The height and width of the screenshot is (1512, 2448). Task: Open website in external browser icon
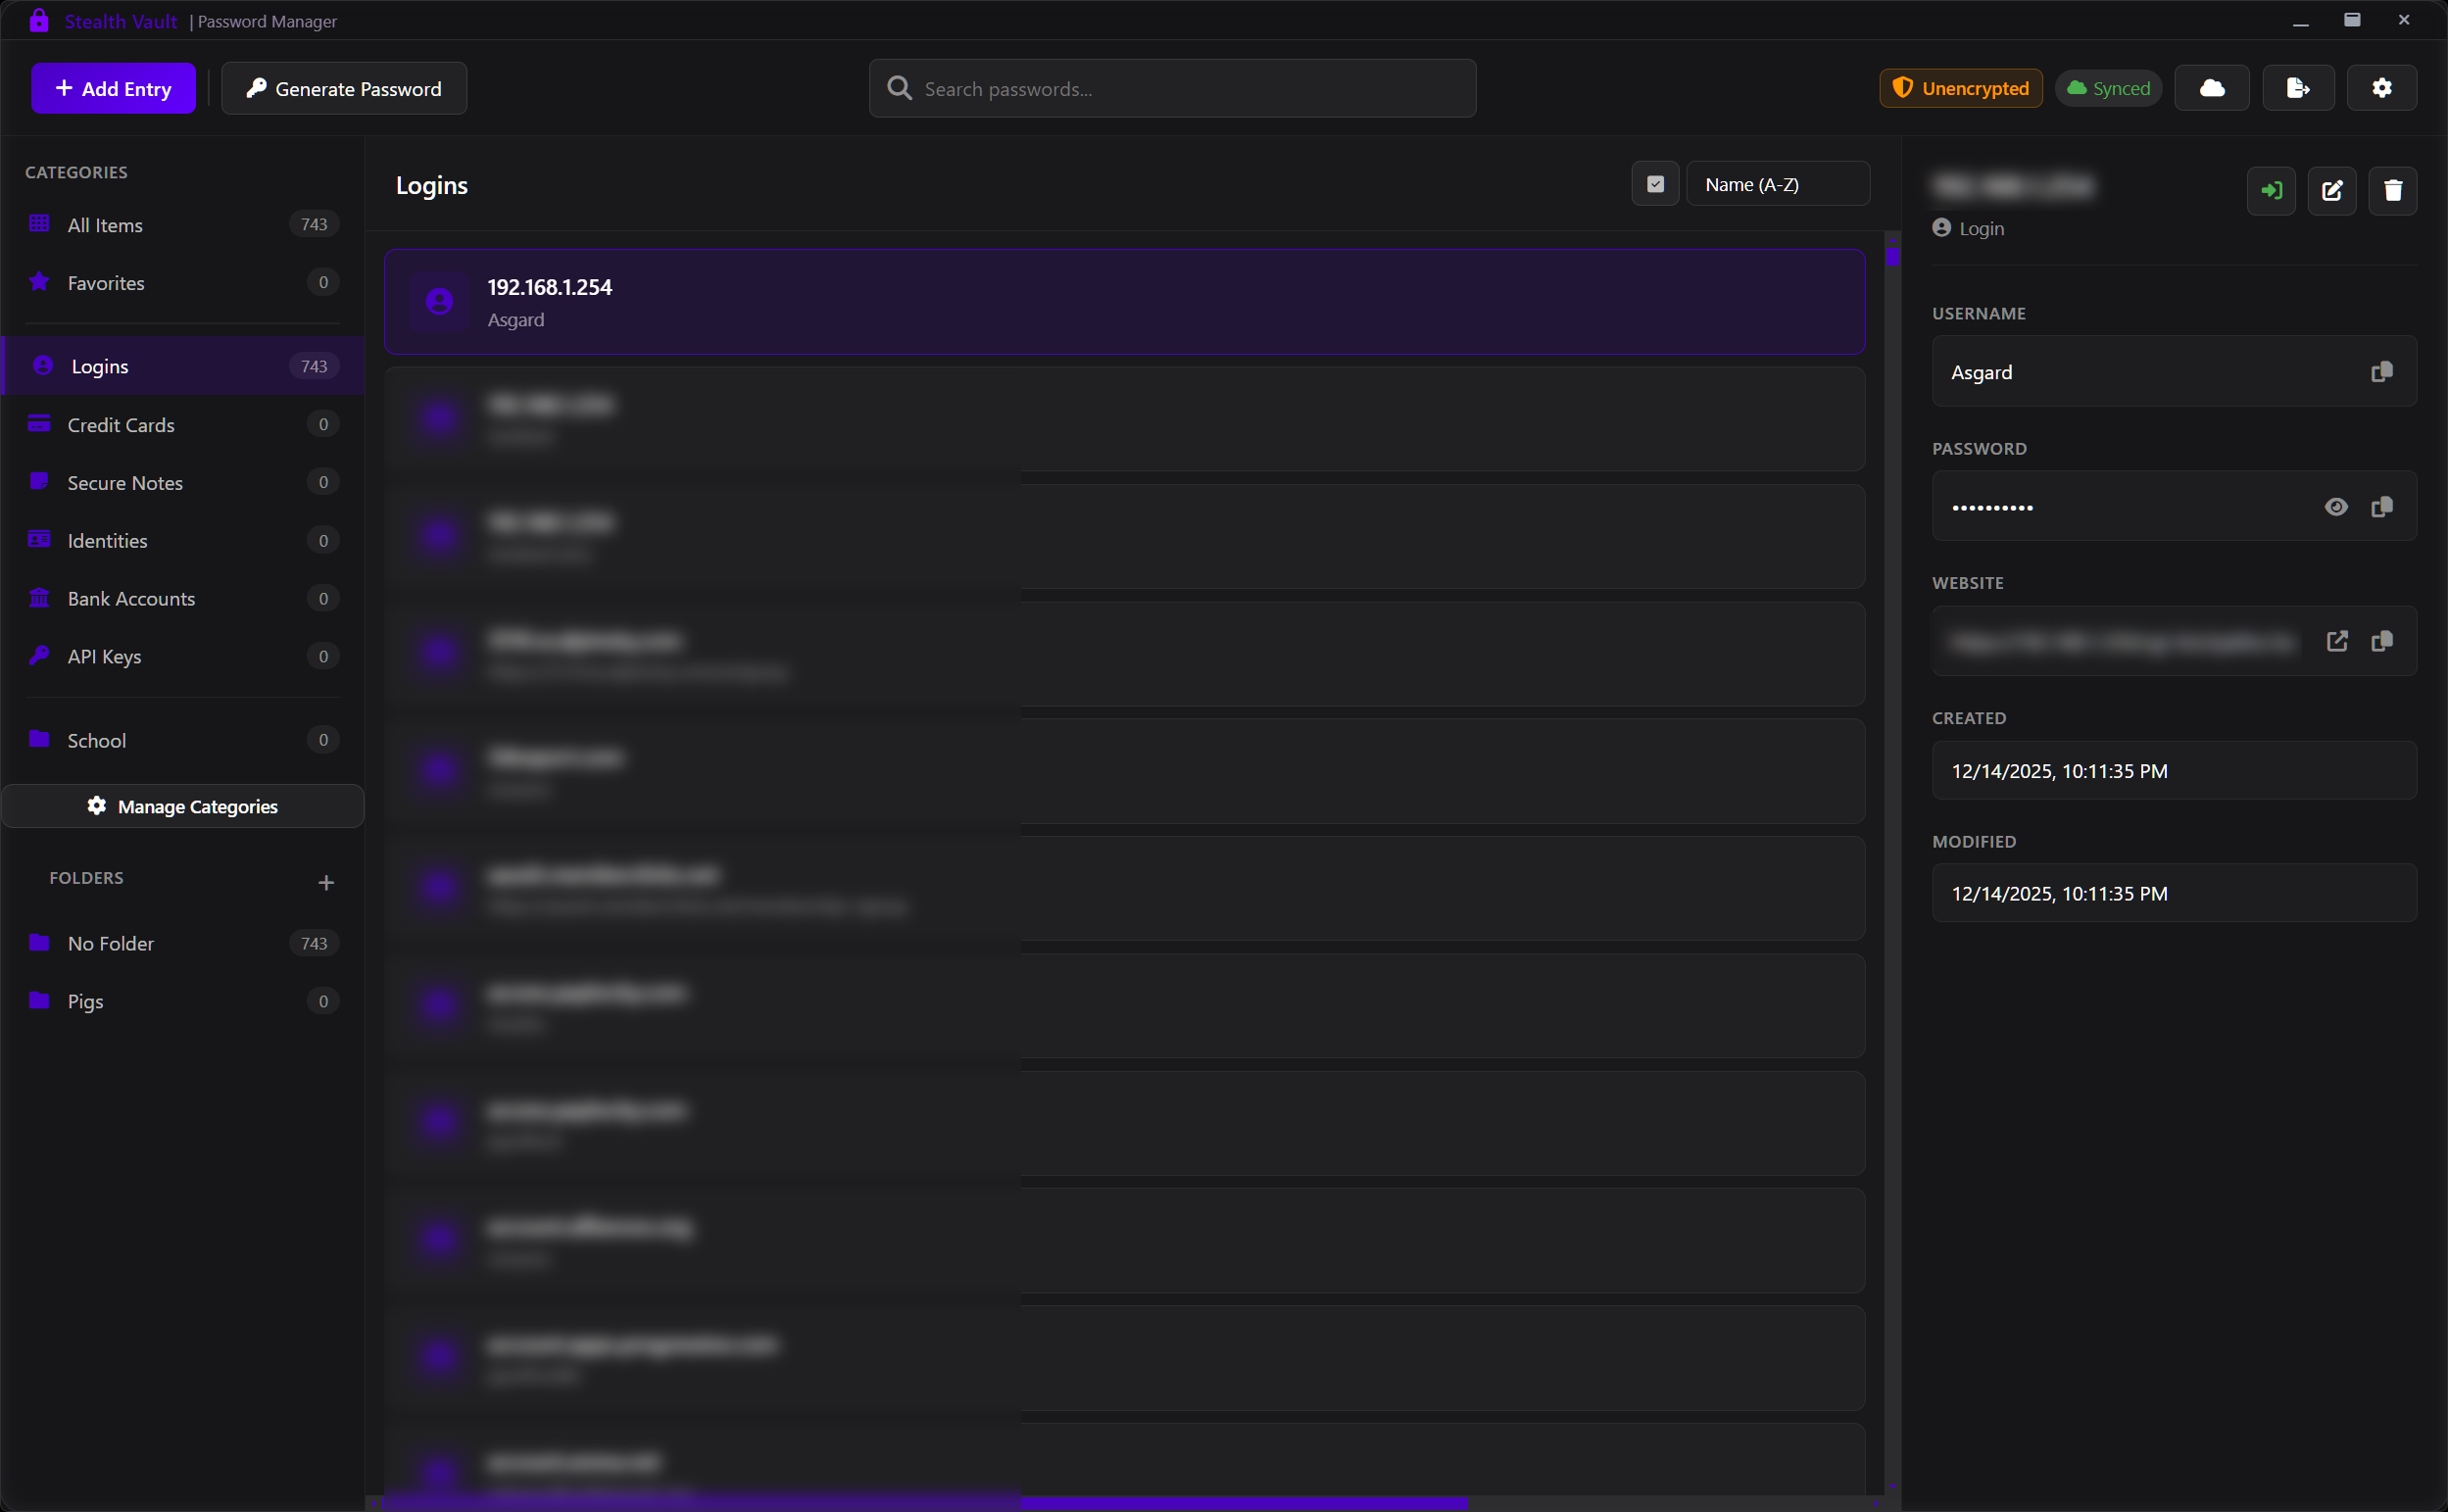[x=2336, y=641]
